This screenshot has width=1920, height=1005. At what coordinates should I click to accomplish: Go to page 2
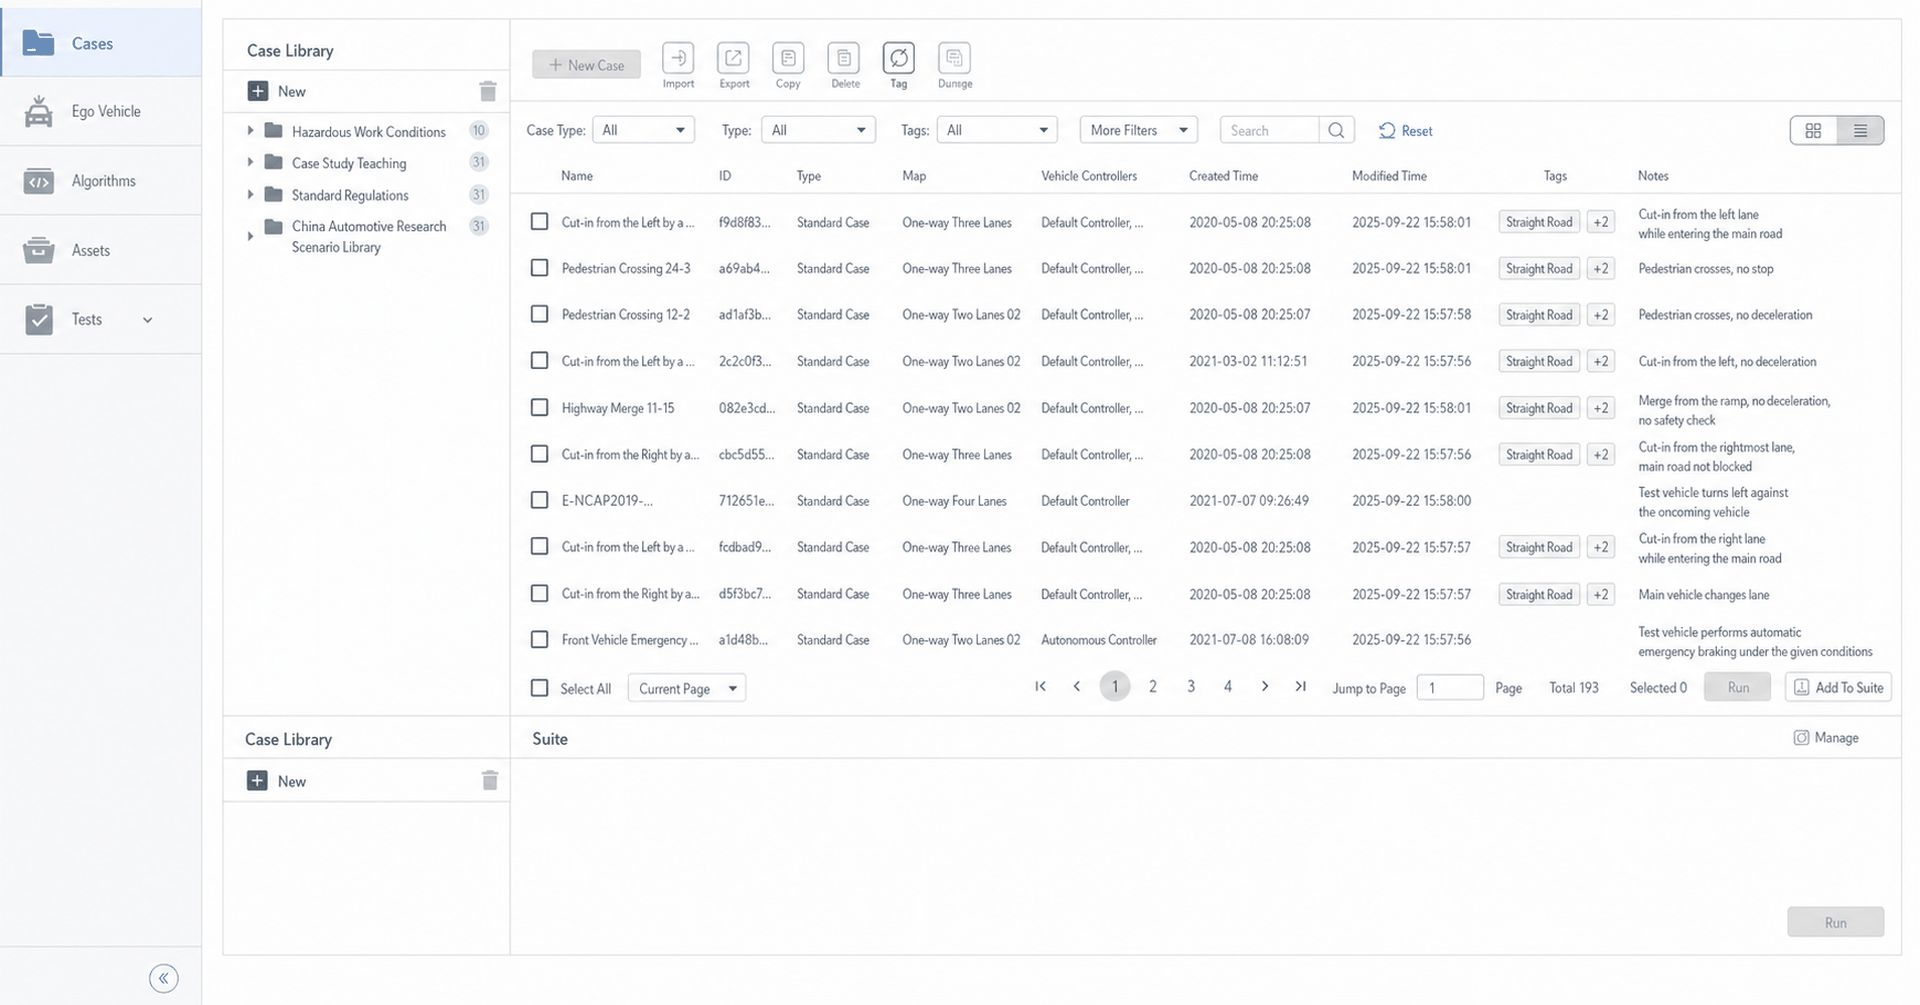click(1153, 686)
